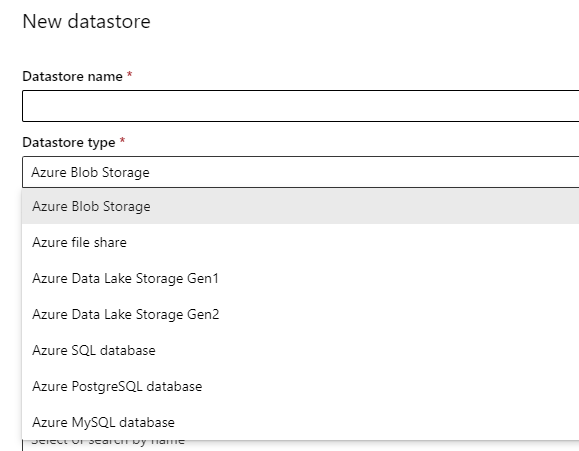Focus the Datastore name input field
This screenshot has width=579, height=451.
pyautogui.click(x=301, y=106)
